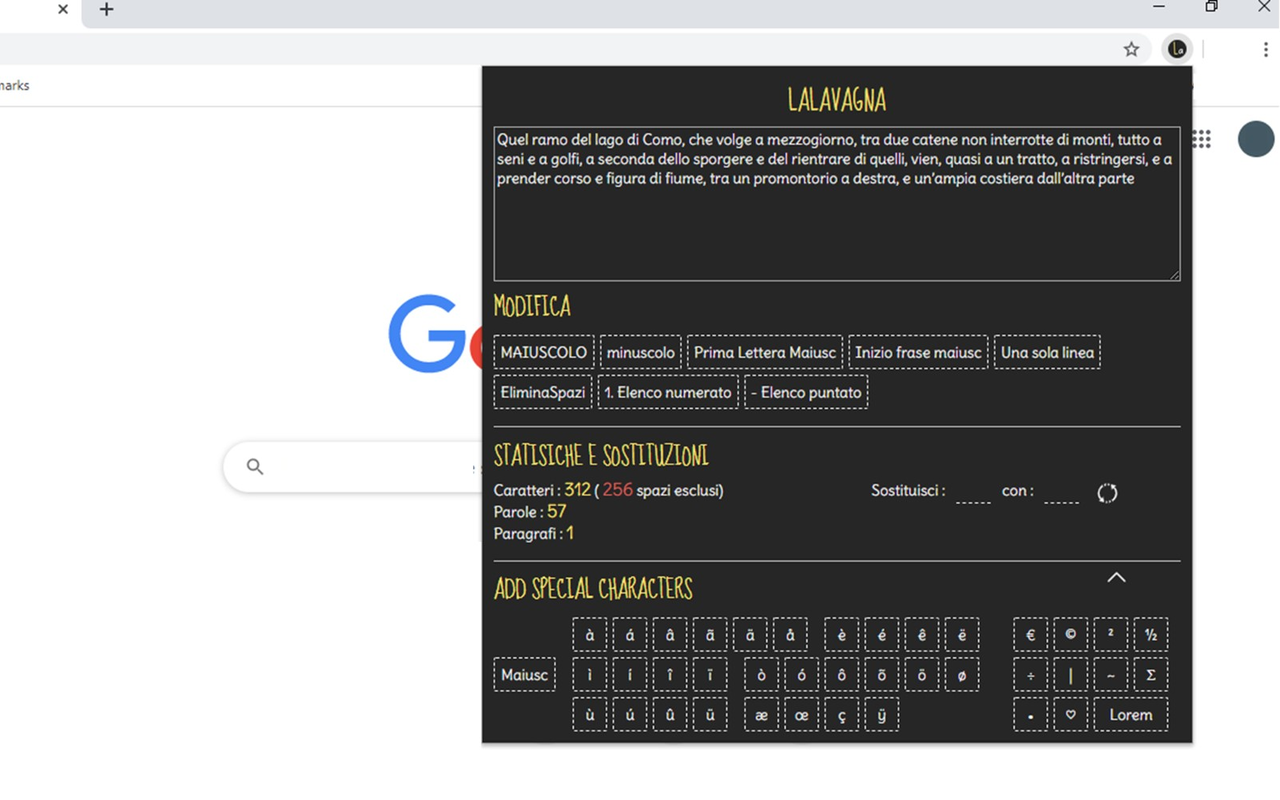Insert the bullet point character
The image size is (1280, 800).
(1030, 714)
